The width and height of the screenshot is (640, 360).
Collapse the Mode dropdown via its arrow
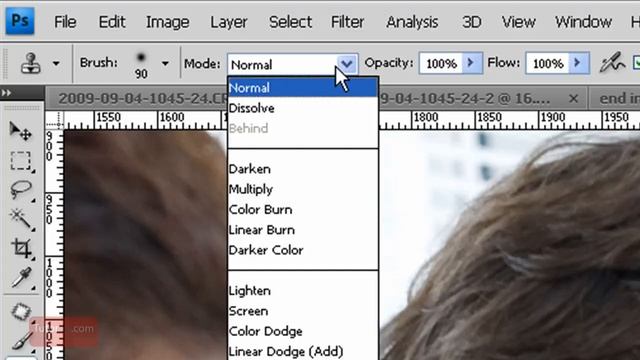tap(347, 64)
